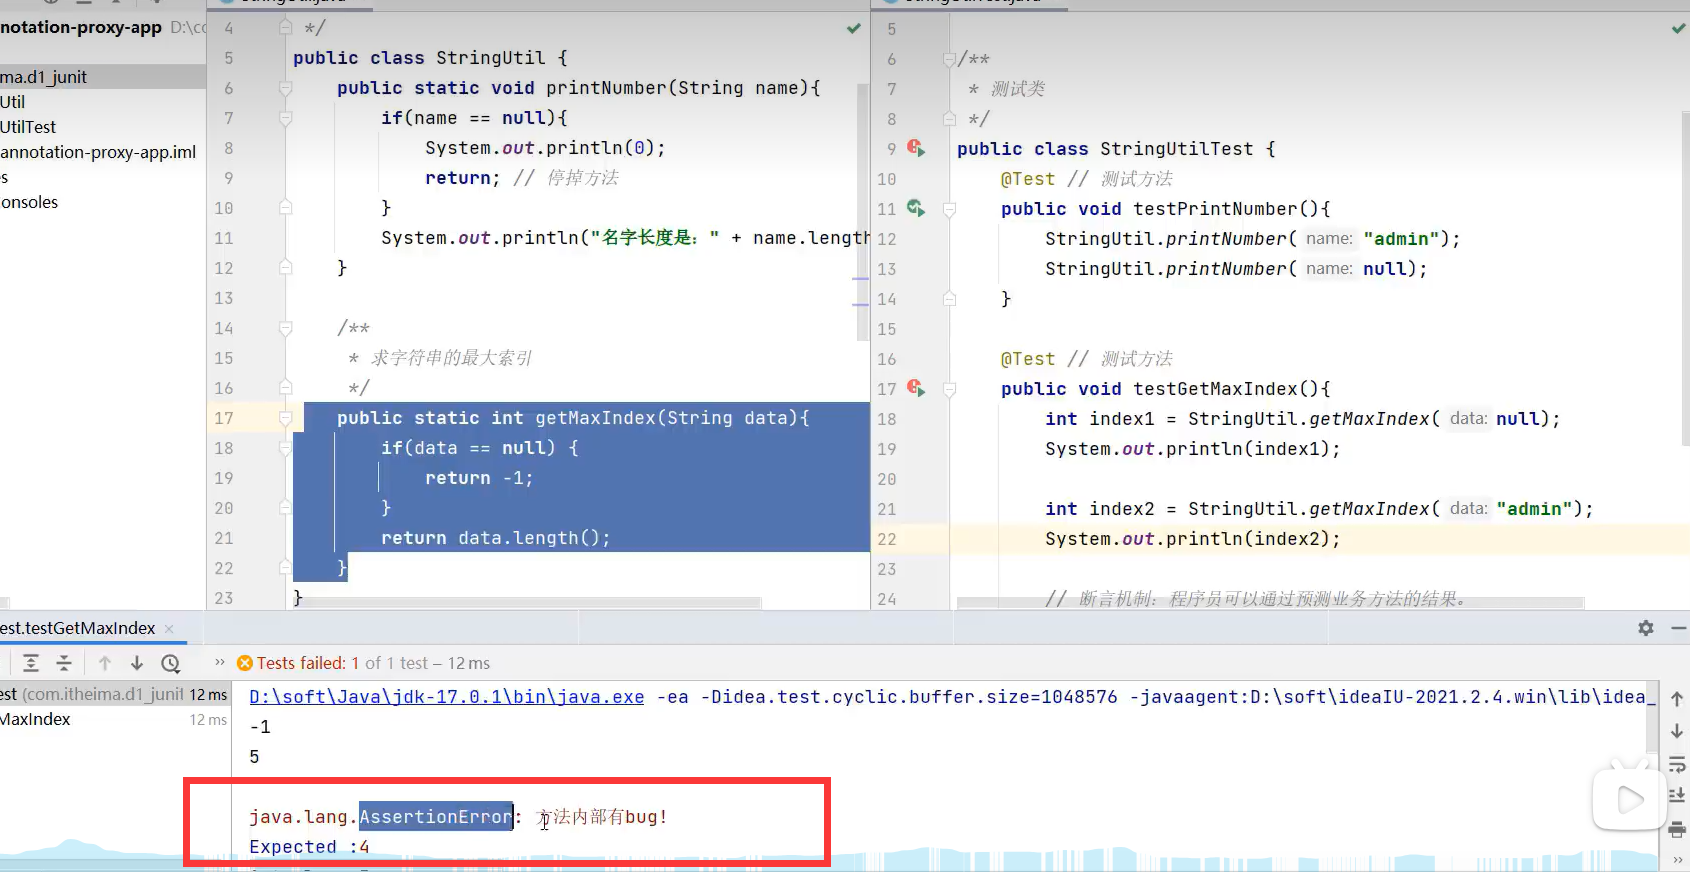
Task: Click line number 22 in StringUtilTest gutter
Action: click(887, 539)
